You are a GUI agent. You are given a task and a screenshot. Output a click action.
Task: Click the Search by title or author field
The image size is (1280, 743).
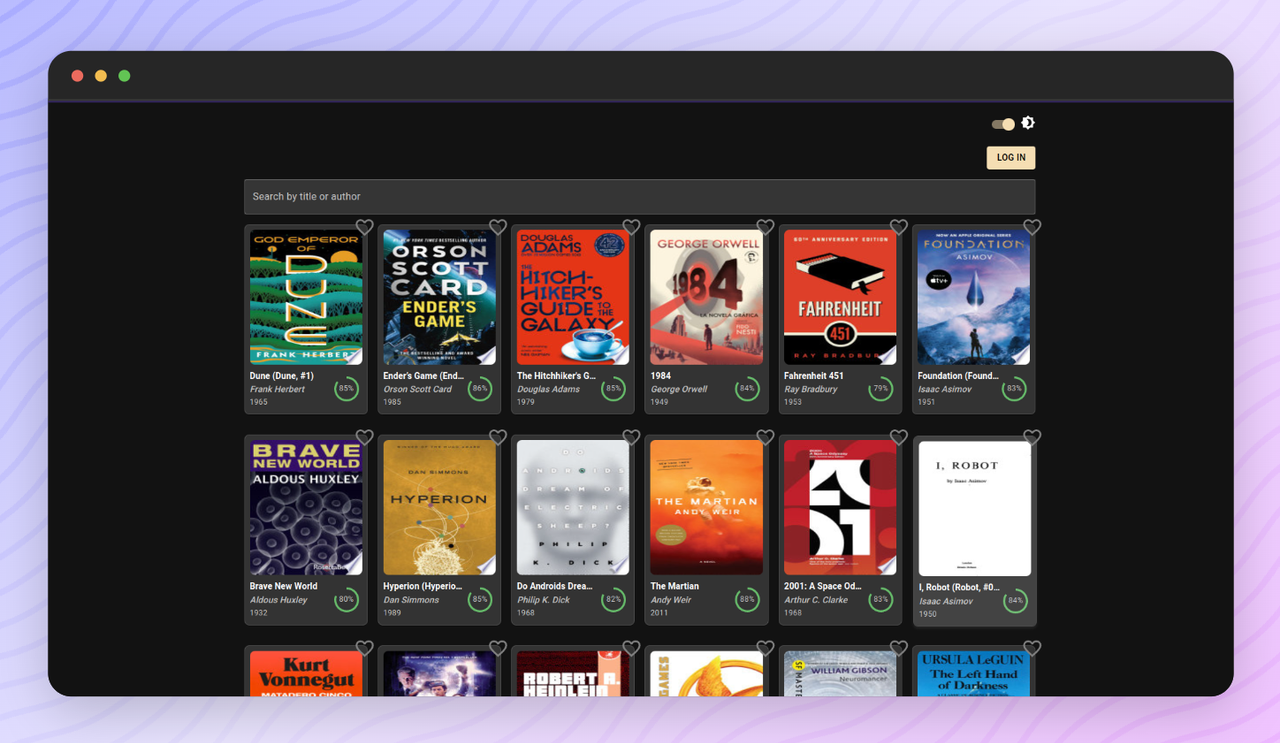(x=640, y=197)
